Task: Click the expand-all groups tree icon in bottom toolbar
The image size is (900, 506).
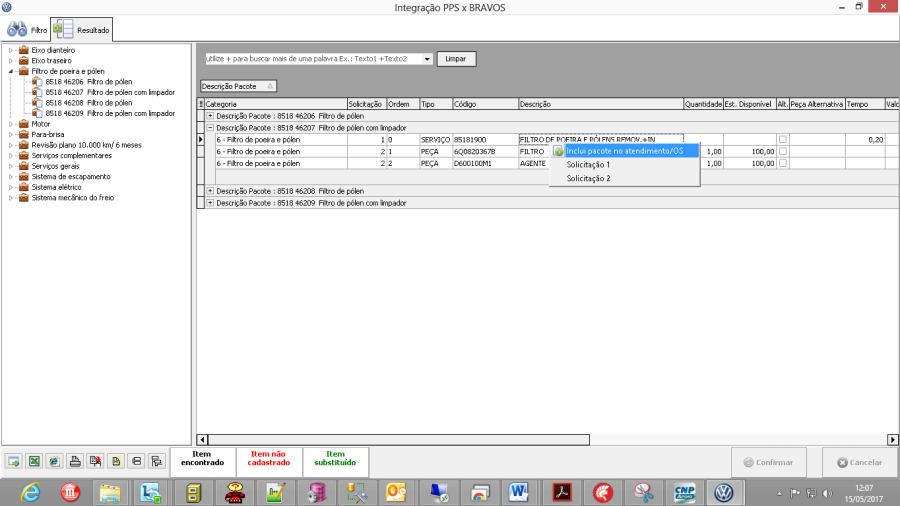Action: tap(157, 461)
